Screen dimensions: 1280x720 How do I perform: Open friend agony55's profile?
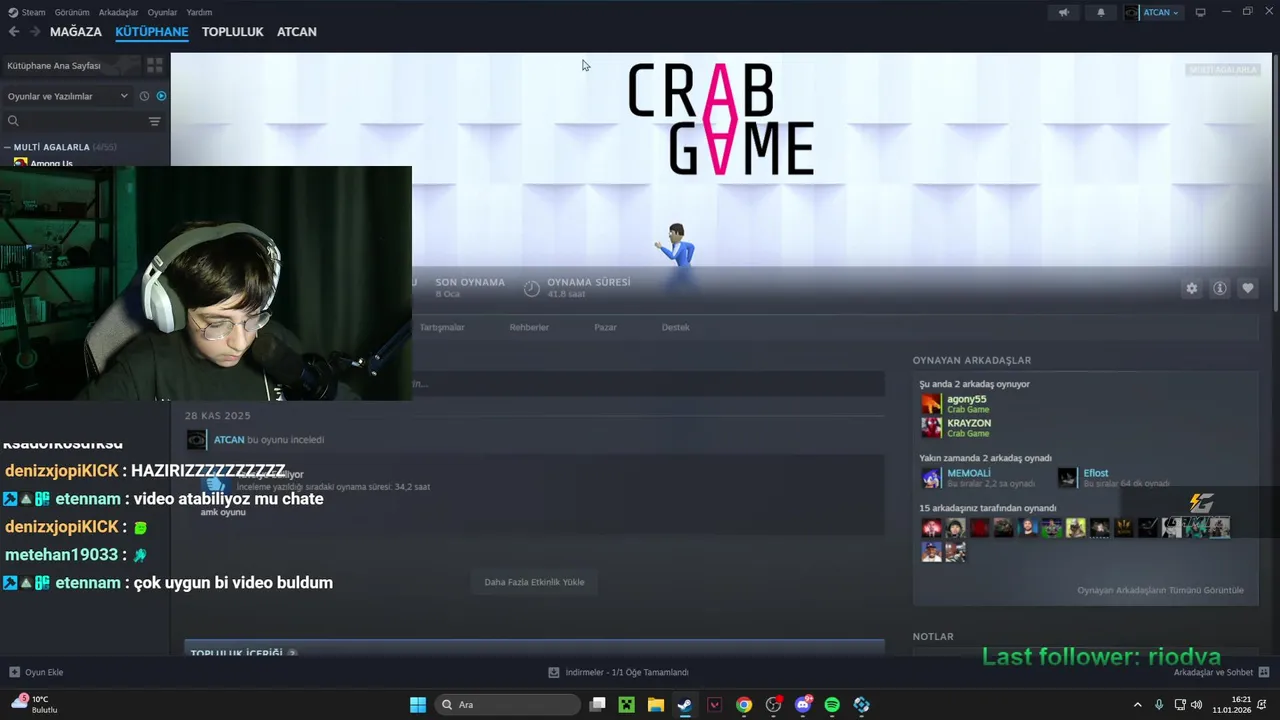pos(967,399)
